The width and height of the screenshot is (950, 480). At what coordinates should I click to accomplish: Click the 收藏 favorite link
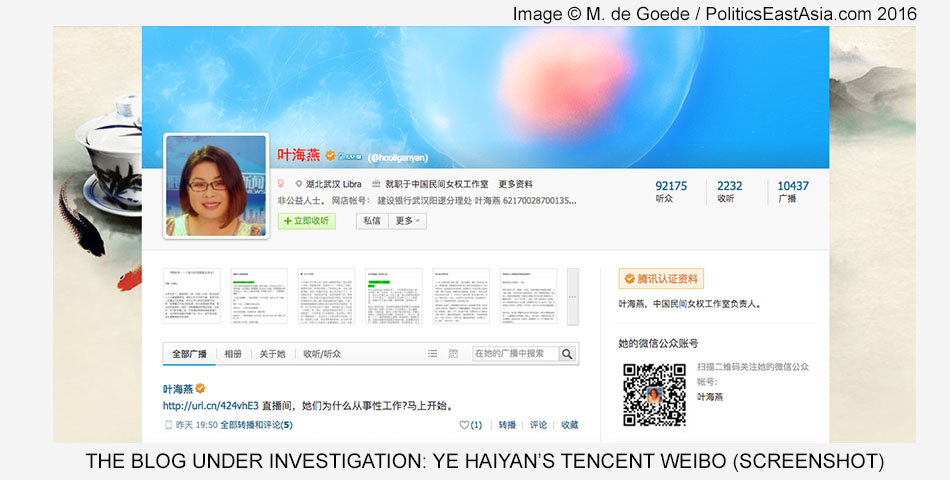pyautogui.click(x=570, y=425)
